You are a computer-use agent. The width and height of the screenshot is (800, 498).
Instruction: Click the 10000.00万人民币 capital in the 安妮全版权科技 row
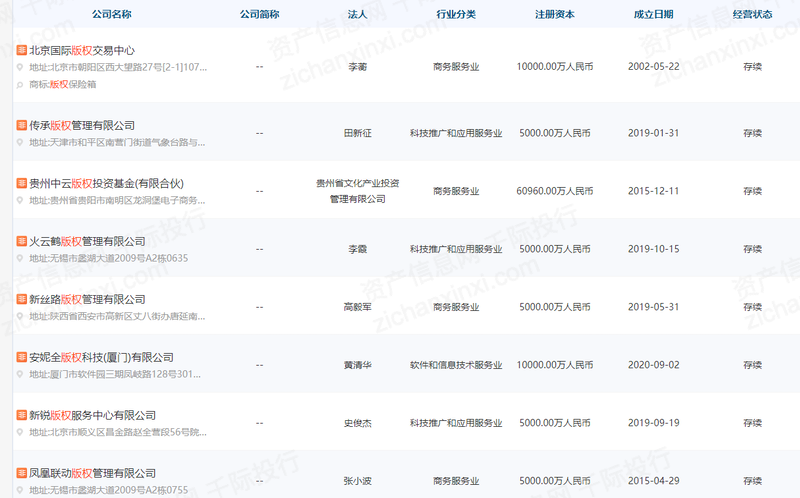coord(555,365)
